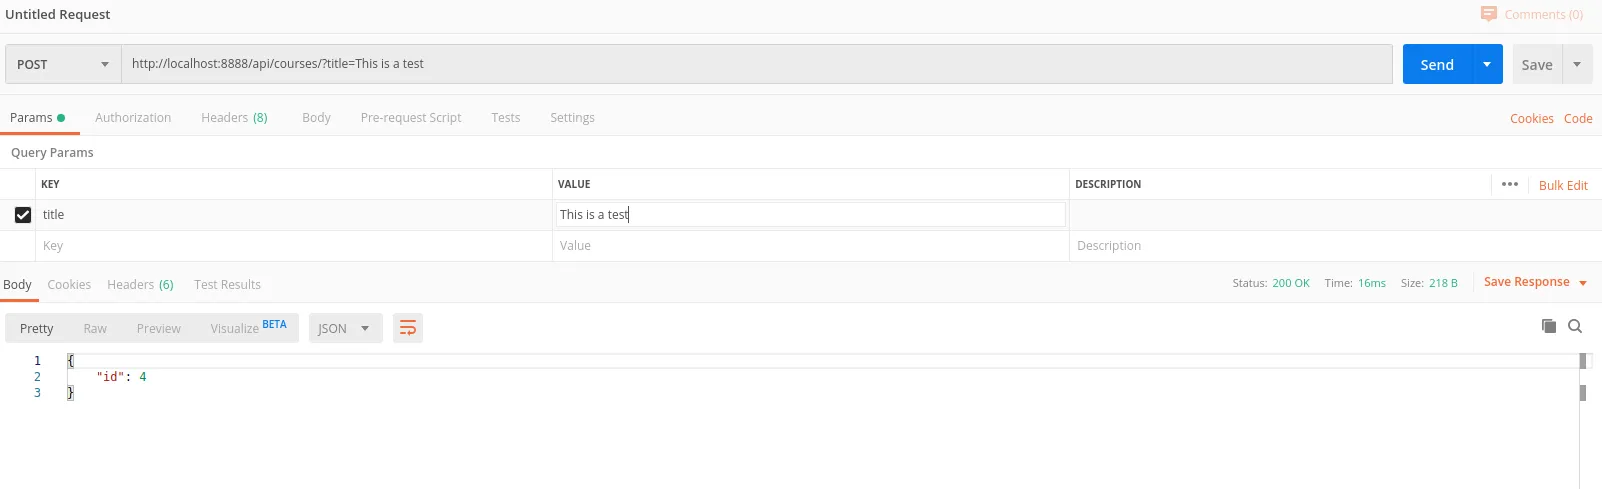The width and height of the screenshot is (1602, 489).
Task: Switch to the Authorization tab
Action: [133, 117]
